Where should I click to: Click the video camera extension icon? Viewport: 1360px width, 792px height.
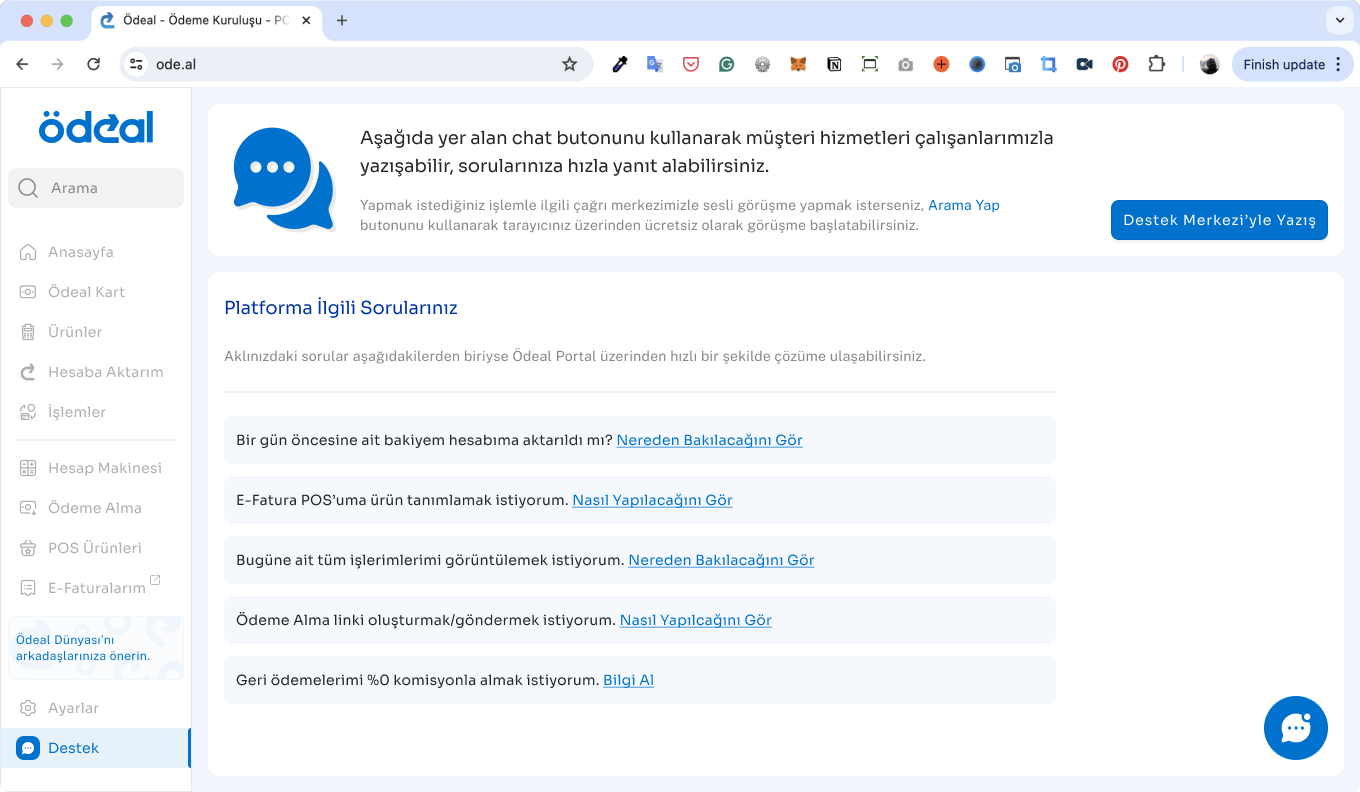click(1084, 64)
